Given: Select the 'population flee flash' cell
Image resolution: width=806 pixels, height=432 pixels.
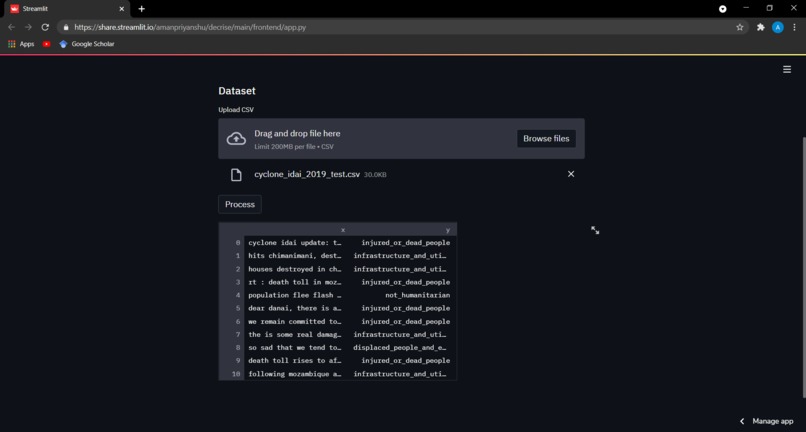Looking at the screenshot, I should click(x=295, y=295).
